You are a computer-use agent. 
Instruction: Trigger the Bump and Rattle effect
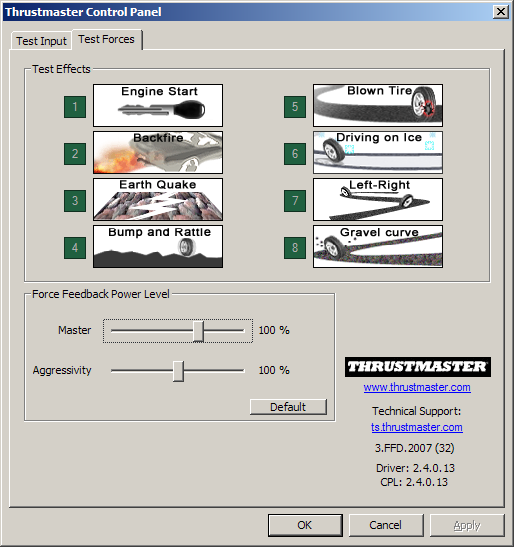[158, 247]
